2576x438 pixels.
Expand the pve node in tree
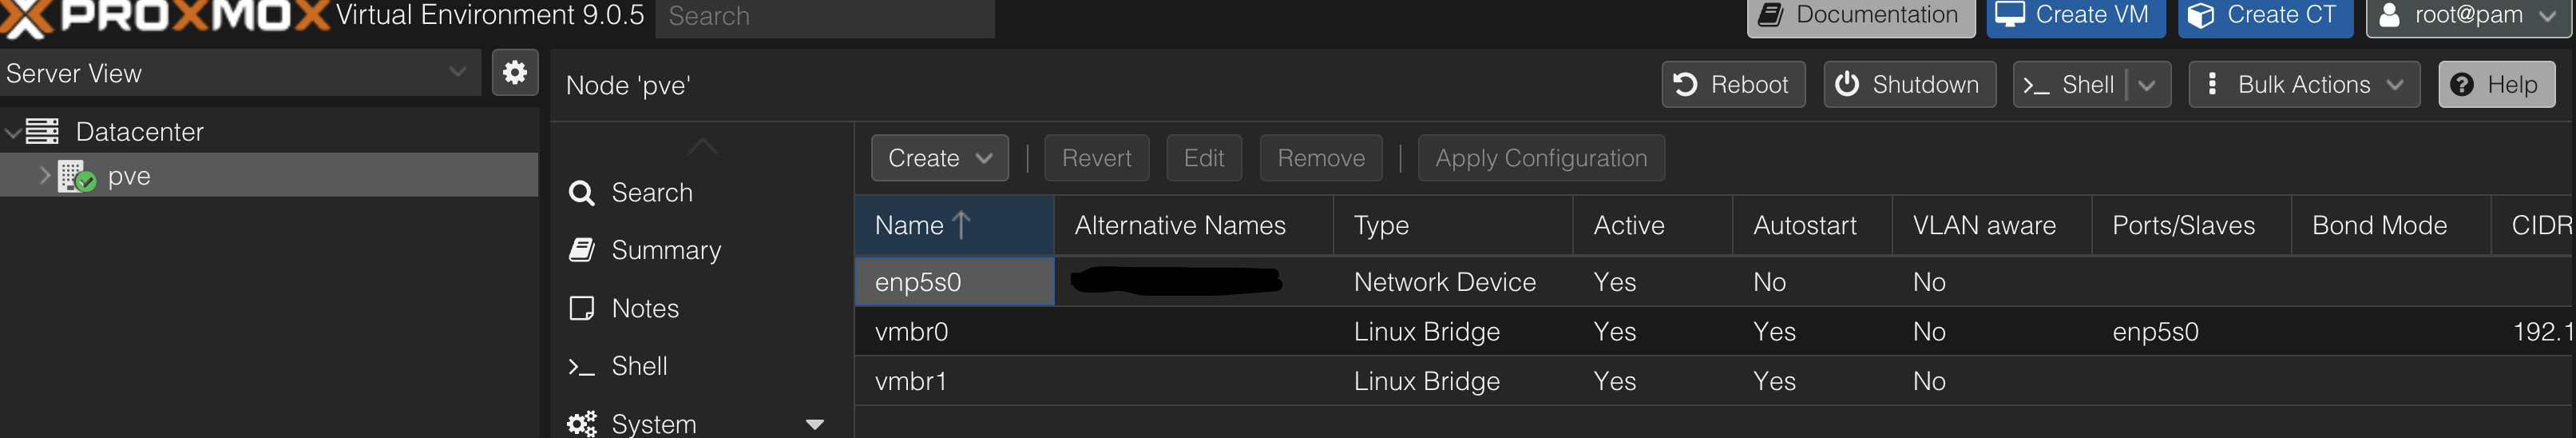[44, 175]
